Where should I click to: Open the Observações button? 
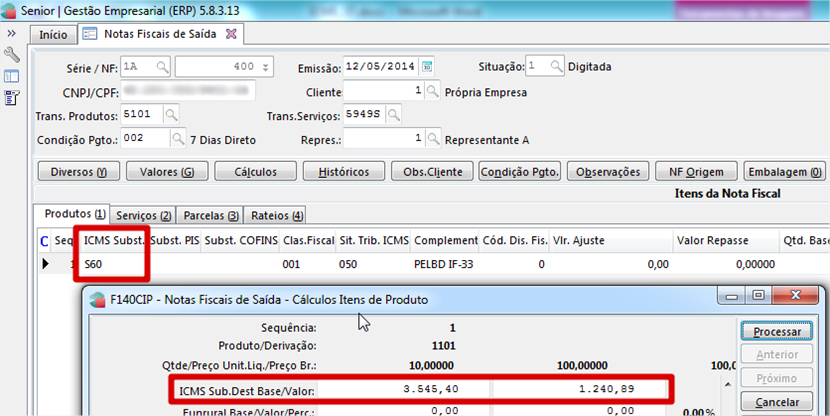click(608, 172)
